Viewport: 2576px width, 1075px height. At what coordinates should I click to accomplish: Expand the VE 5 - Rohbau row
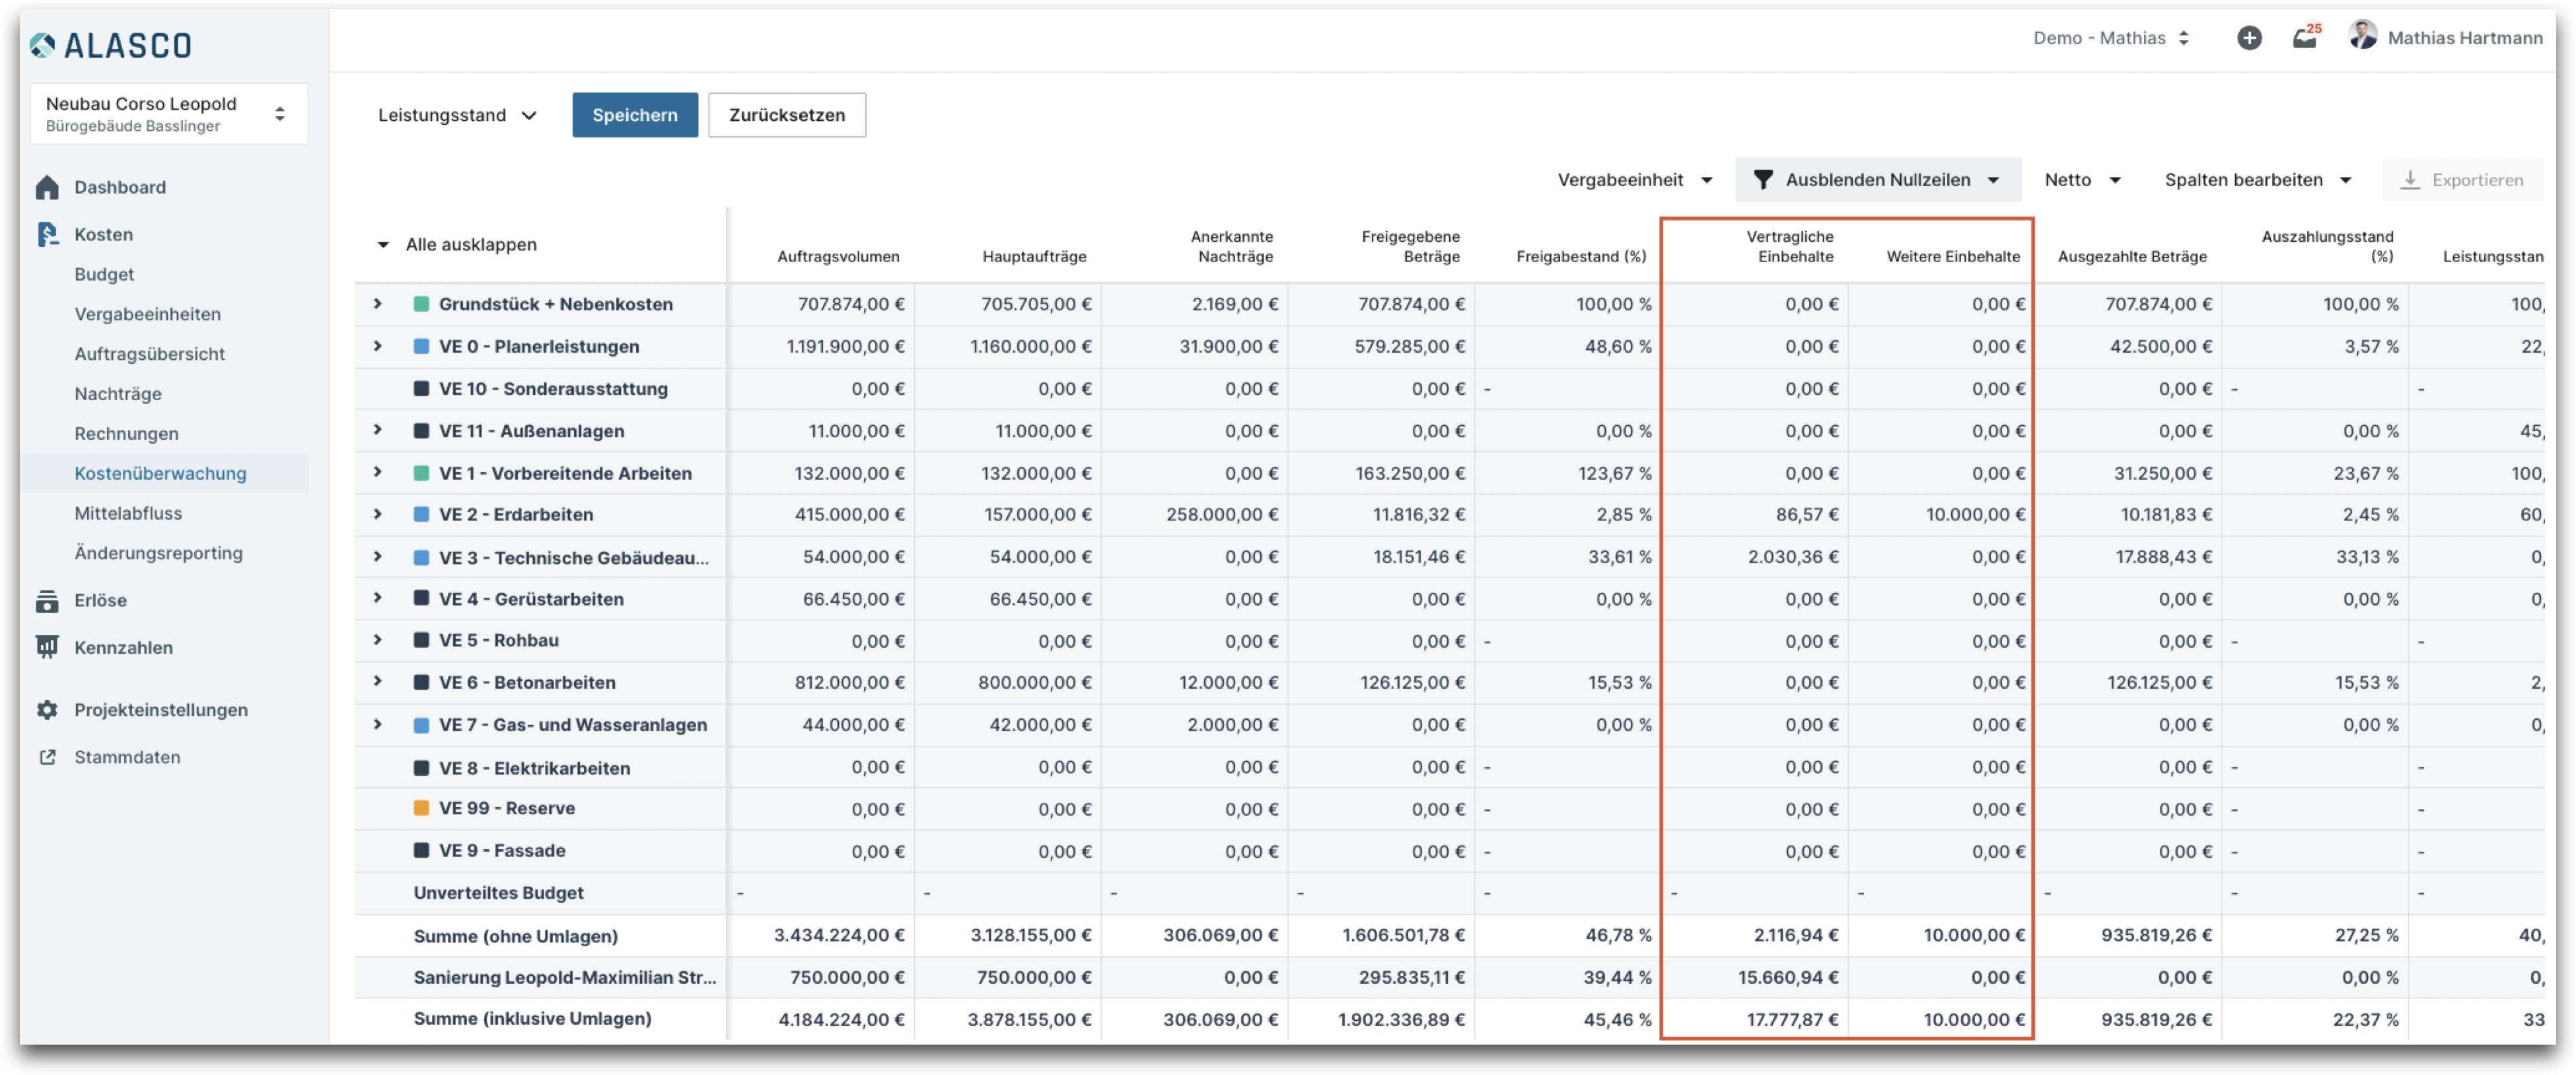pyautogui.click(x=378, y=640)
